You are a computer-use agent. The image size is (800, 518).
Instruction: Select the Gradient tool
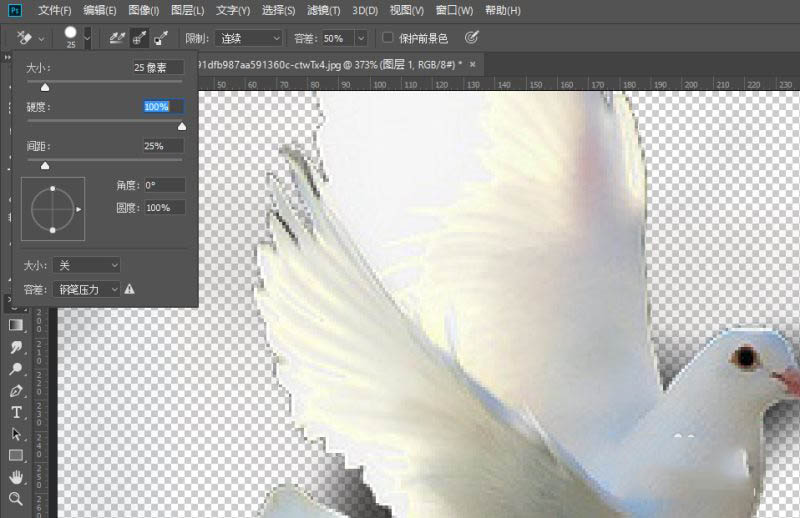pos(16,325)
